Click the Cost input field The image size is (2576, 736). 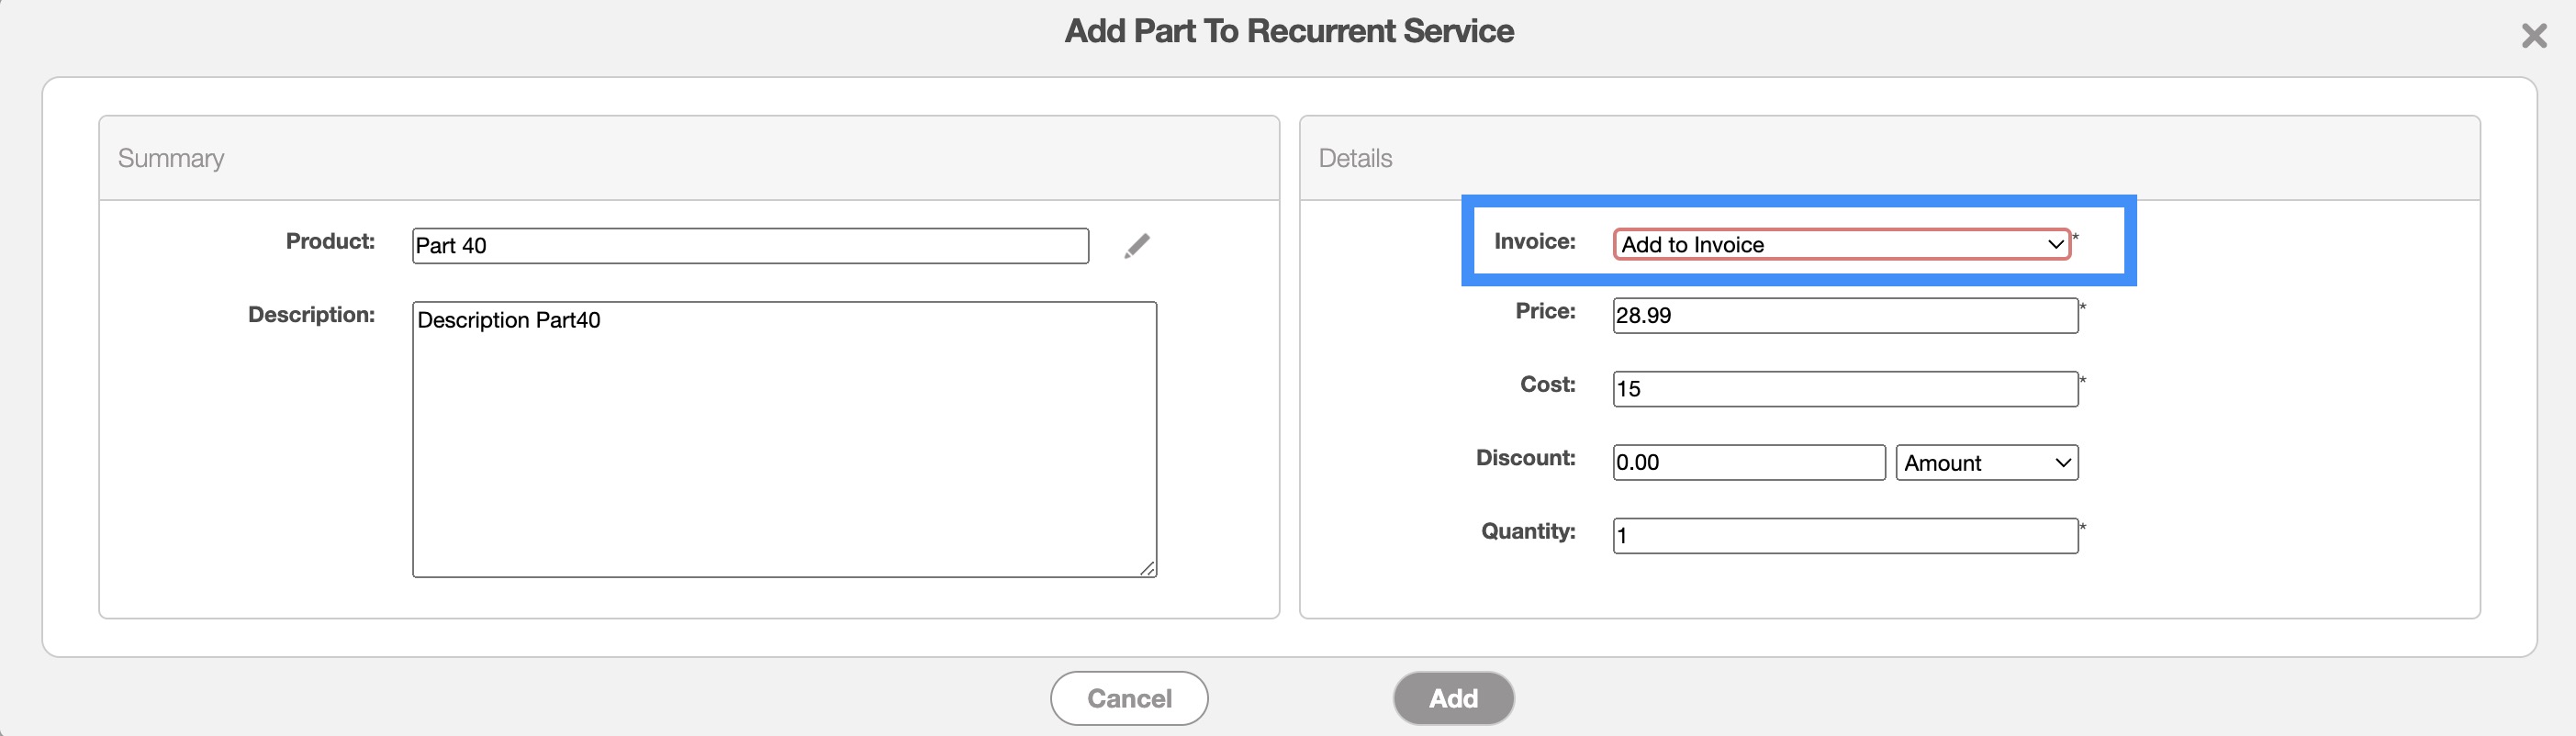coord(1844,389)
